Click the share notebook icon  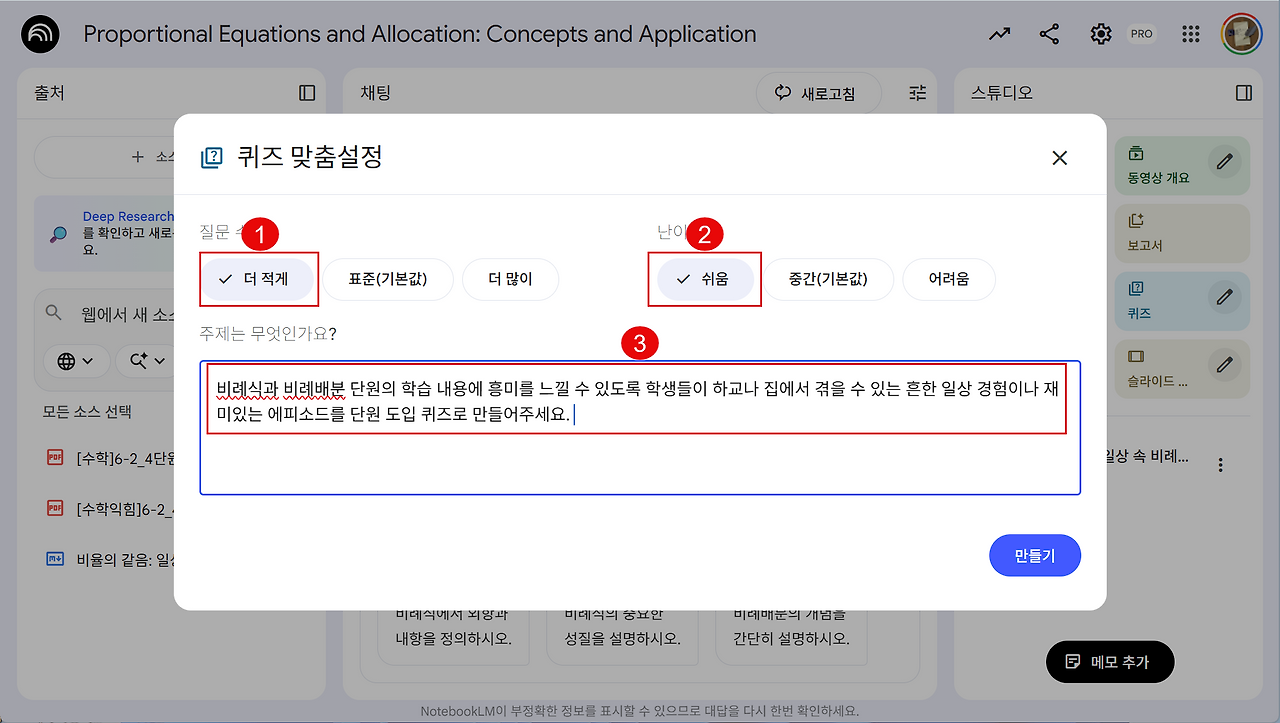(1049, 34)
